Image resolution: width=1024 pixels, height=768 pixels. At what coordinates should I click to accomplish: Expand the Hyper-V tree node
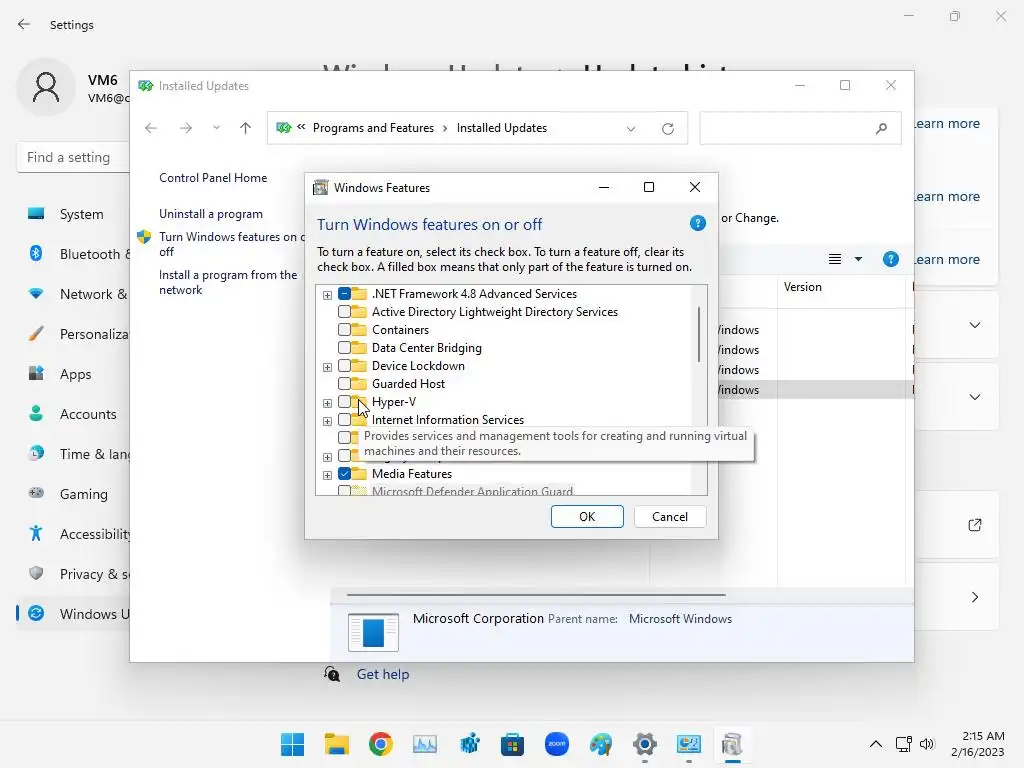[x=327, y=403]
